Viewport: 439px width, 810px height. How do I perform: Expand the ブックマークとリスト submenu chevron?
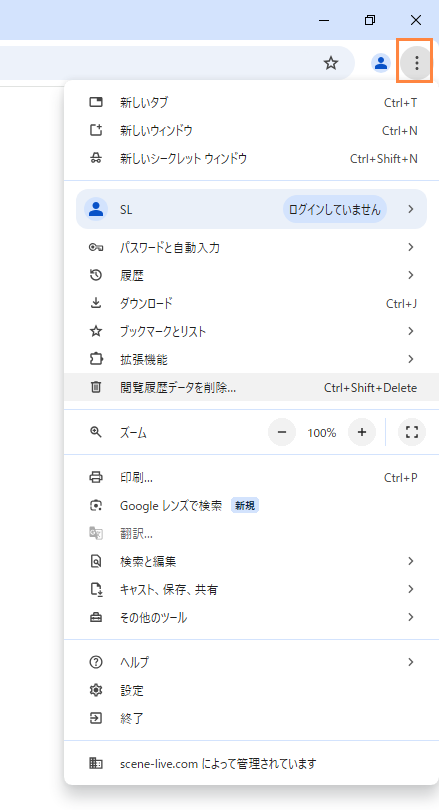pos(411,331)
